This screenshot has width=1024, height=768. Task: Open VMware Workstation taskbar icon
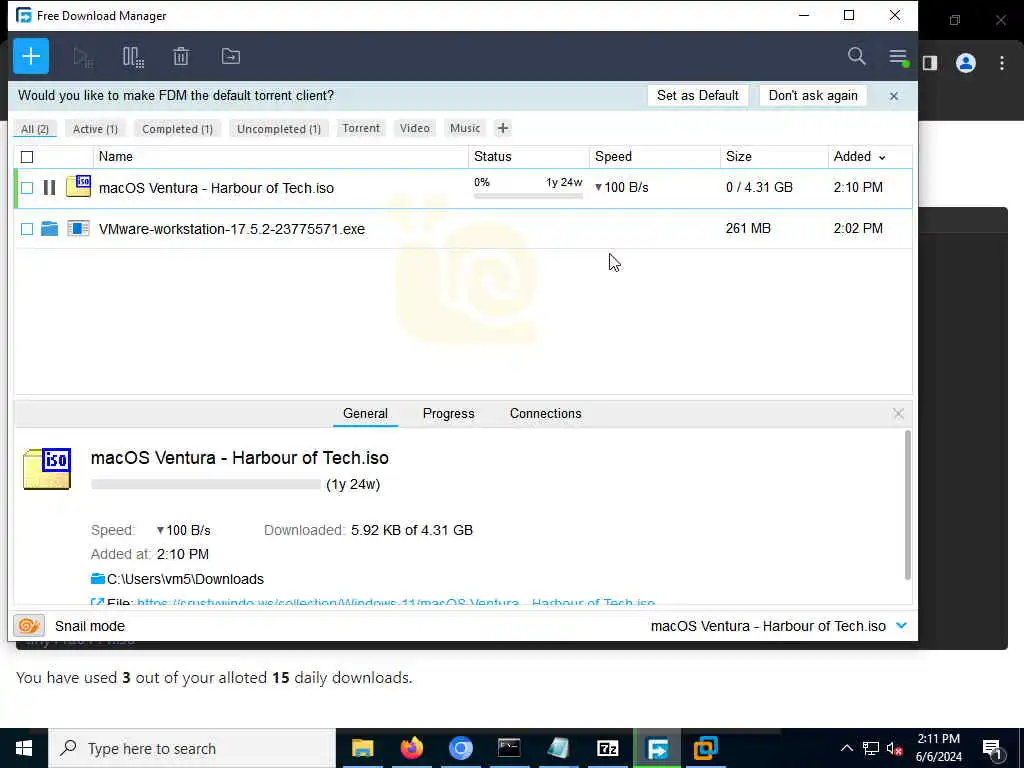coord(705,748)
